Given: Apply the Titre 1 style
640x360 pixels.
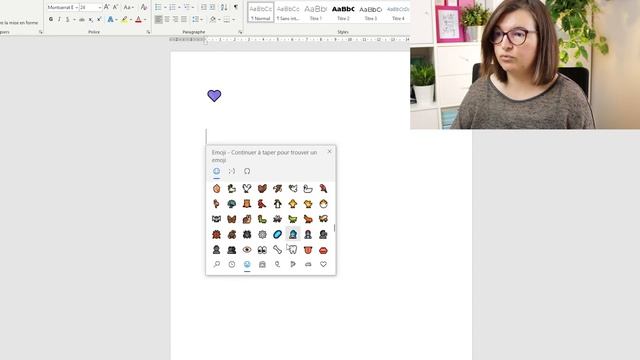Looking at the screenshot, I should click(316, 12).
